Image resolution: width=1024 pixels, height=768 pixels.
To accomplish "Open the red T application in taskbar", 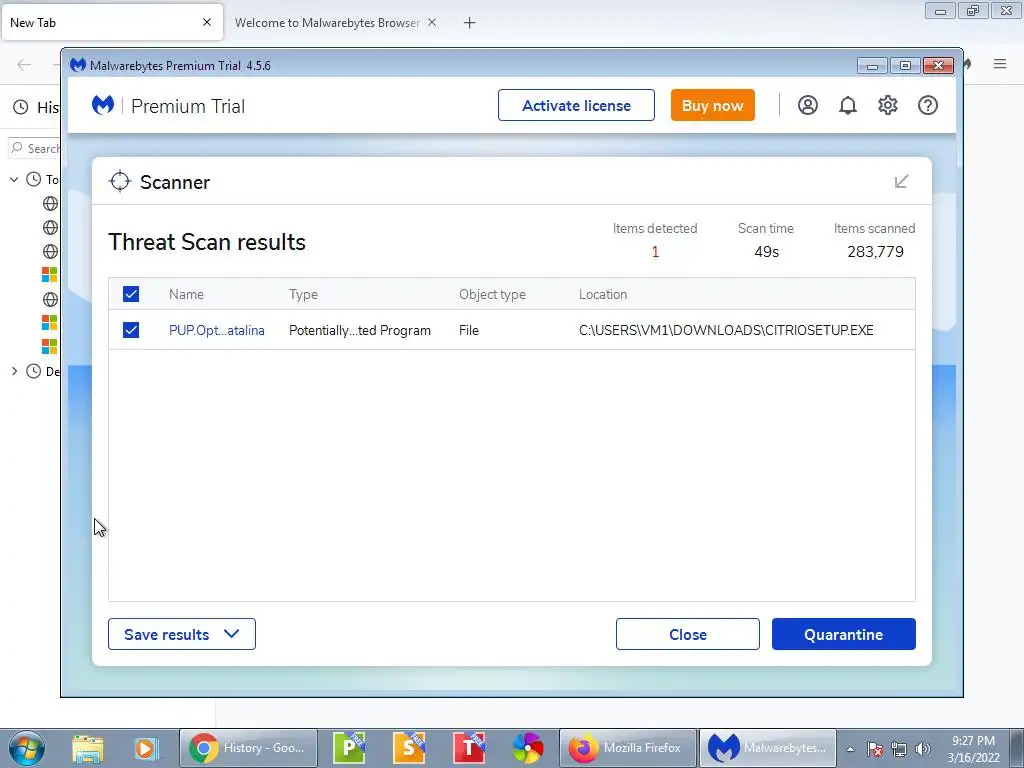I will [469, 748].
